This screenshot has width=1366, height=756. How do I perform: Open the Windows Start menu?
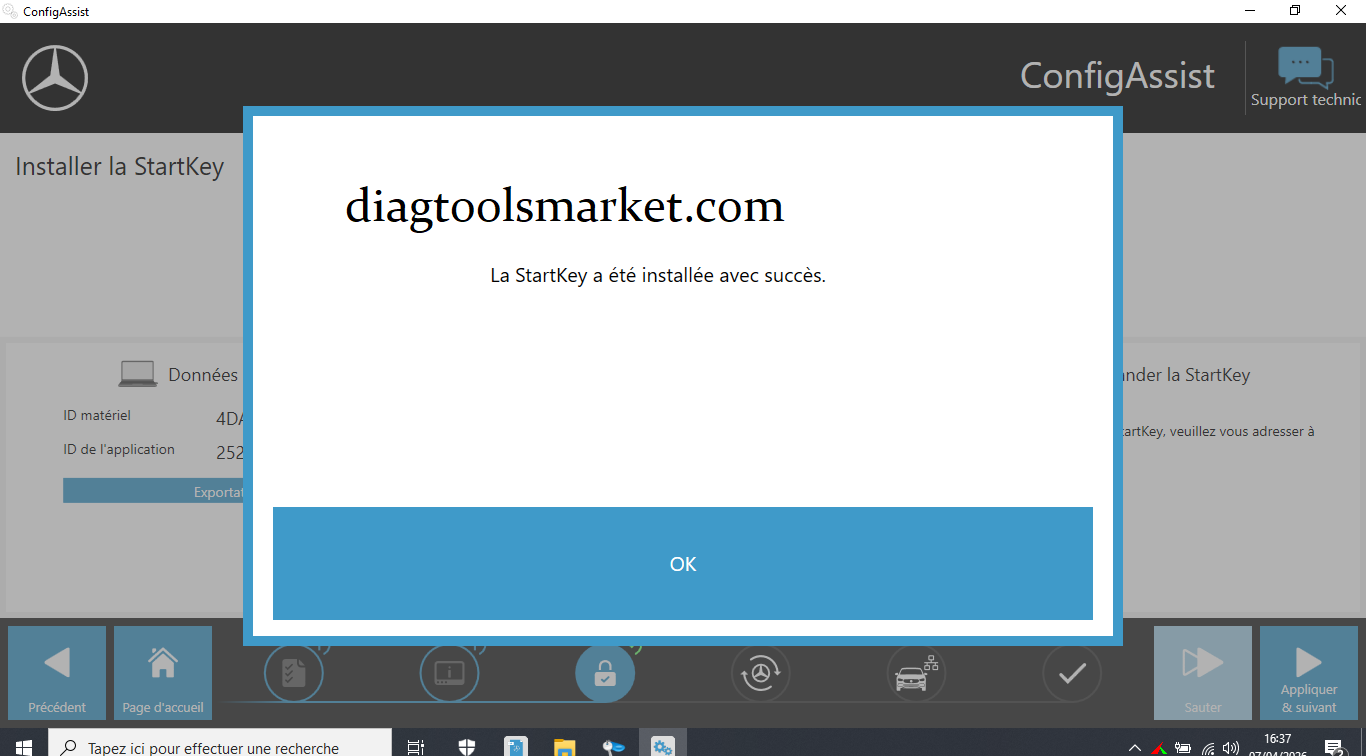(24, 747)
